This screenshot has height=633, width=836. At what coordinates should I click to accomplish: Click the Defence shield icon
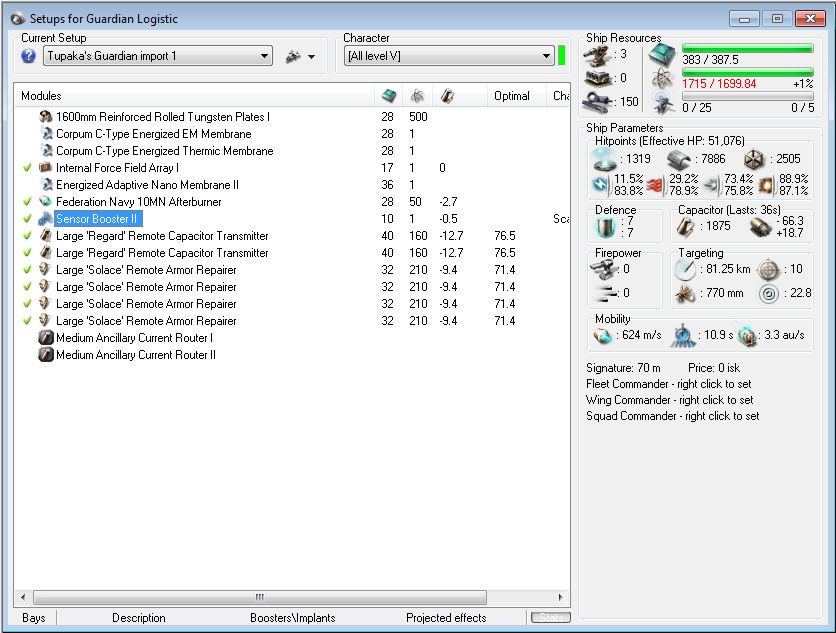pyautogui.click(x=606, y=228)
